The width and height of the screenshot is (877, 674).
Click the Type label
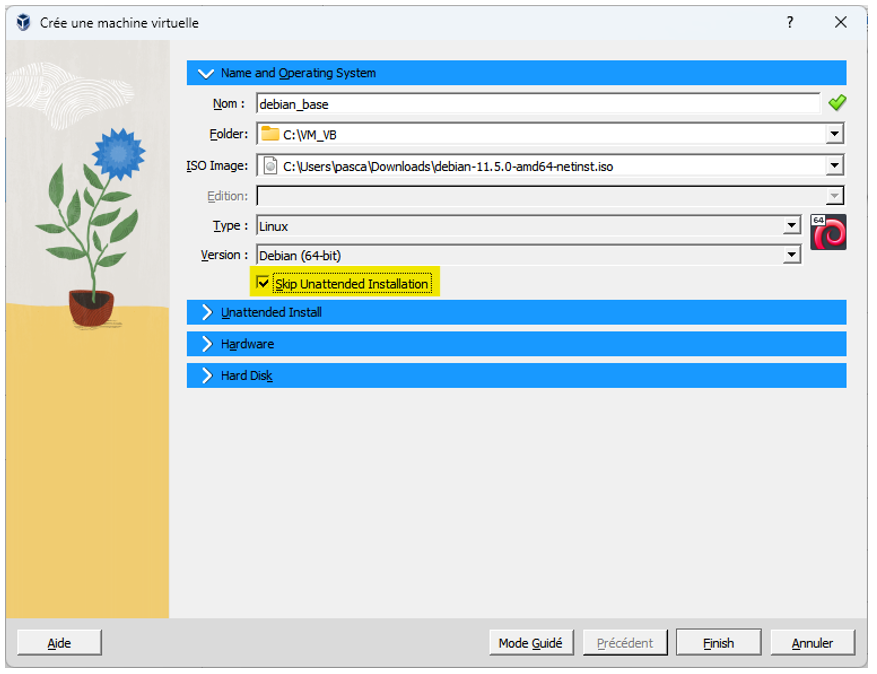coord(230,225)
